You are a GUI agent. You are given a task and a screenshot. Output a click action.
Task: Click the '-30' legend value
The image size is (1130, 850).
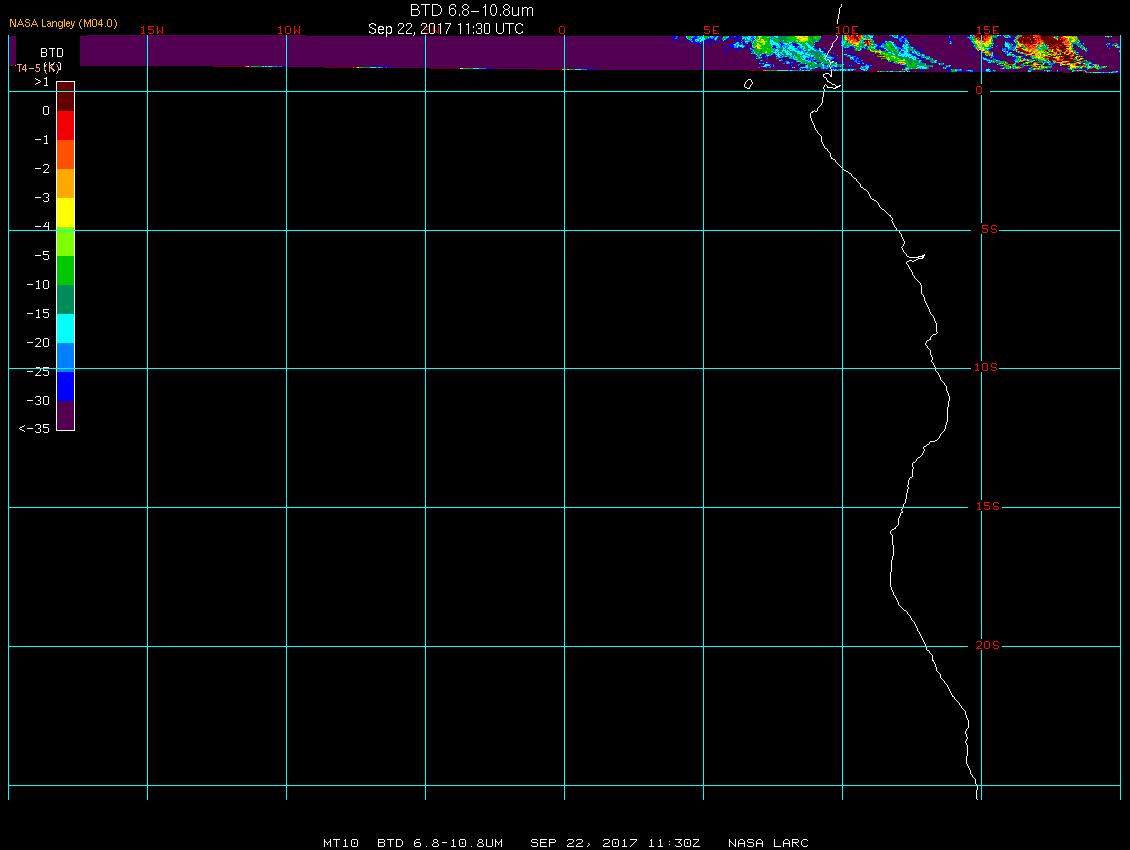tap(38, 401)
